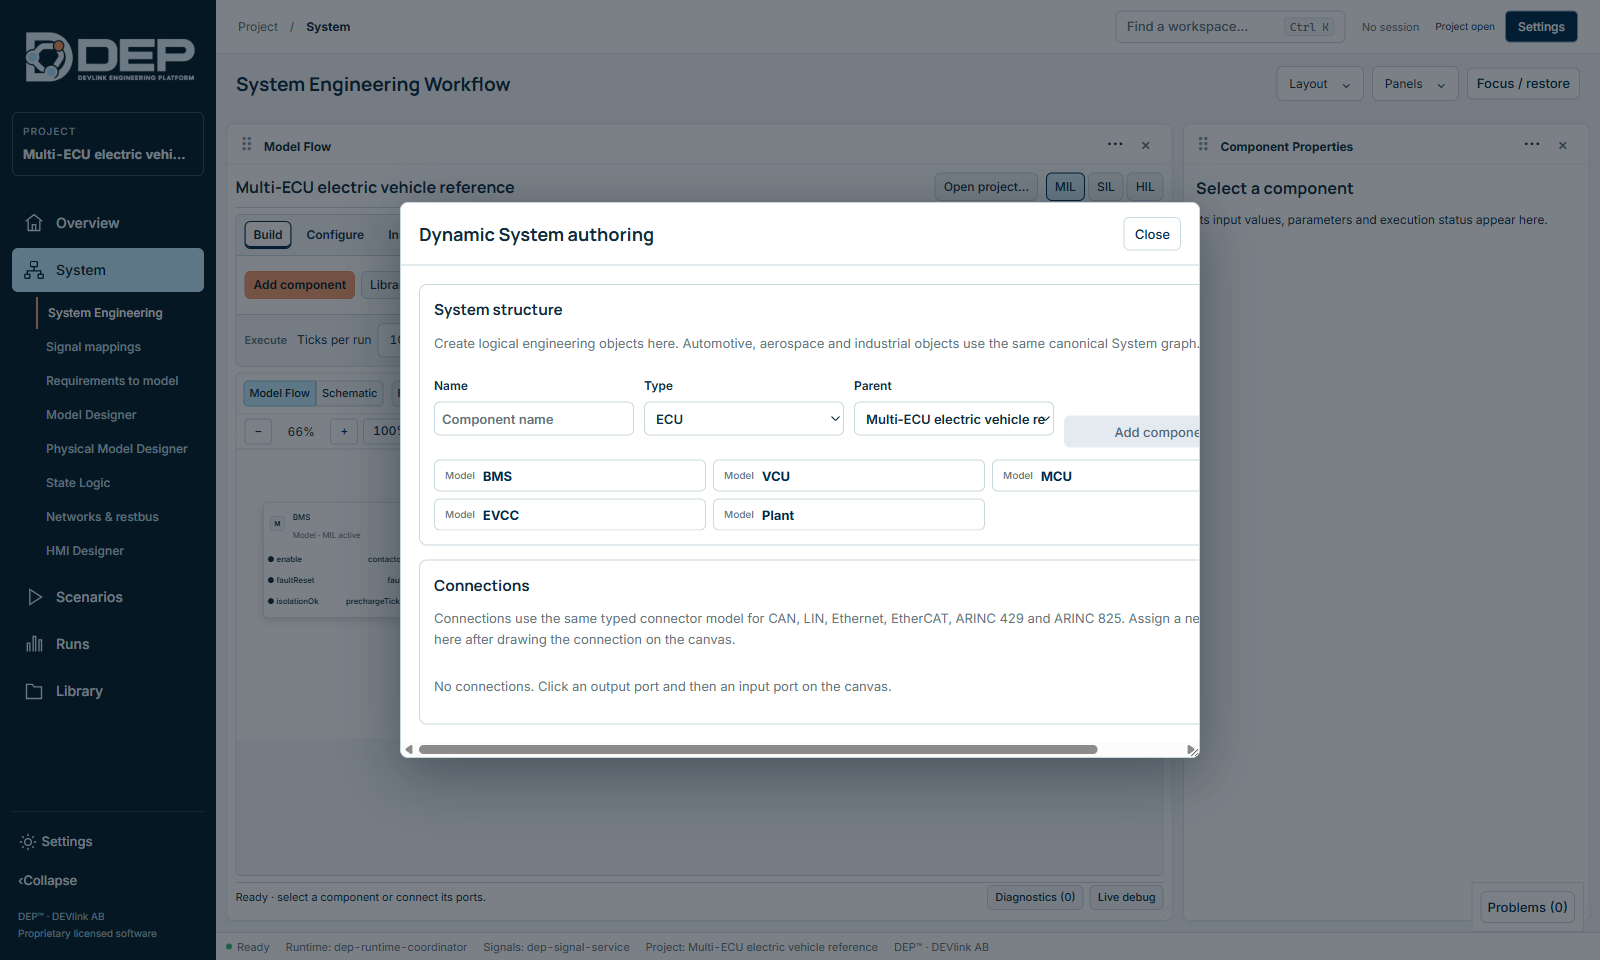This screenshot has width=1600, height=960.
Task: Click the System hierarchy icon in sidebar
Action: tap(34, 270)
